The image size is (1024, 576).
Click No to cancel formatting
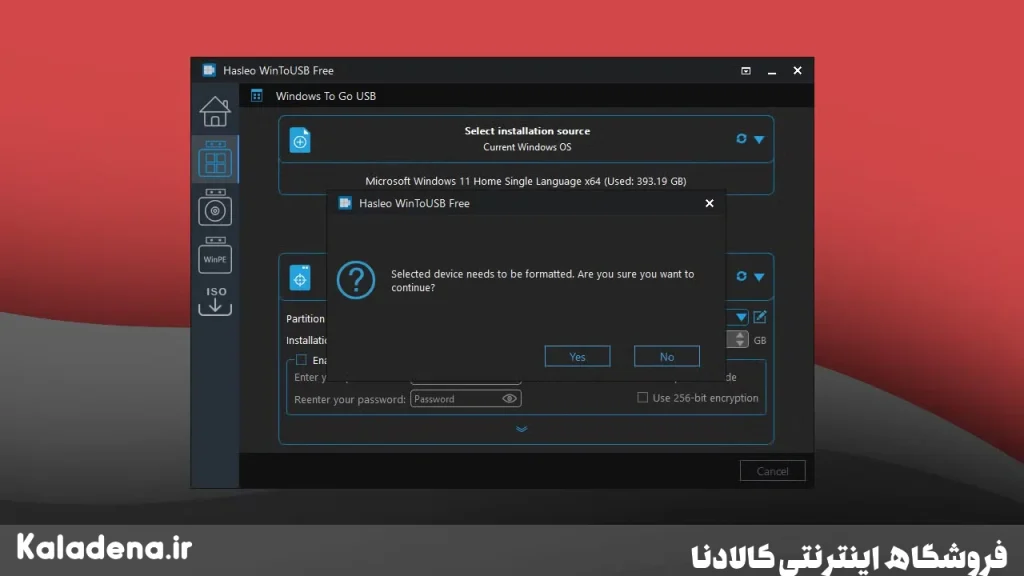(666, 356)
